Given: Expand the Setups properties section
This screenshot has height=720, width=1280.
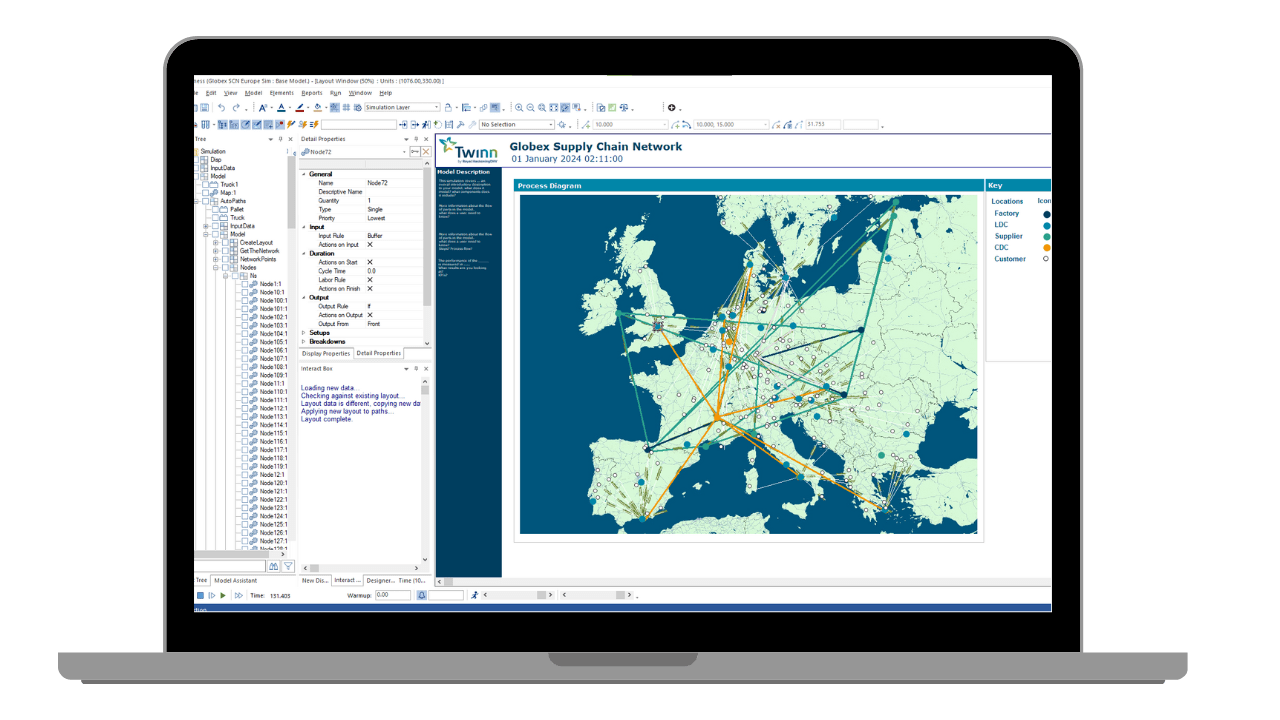Looking at the screenshot, I should coord(304,333).
